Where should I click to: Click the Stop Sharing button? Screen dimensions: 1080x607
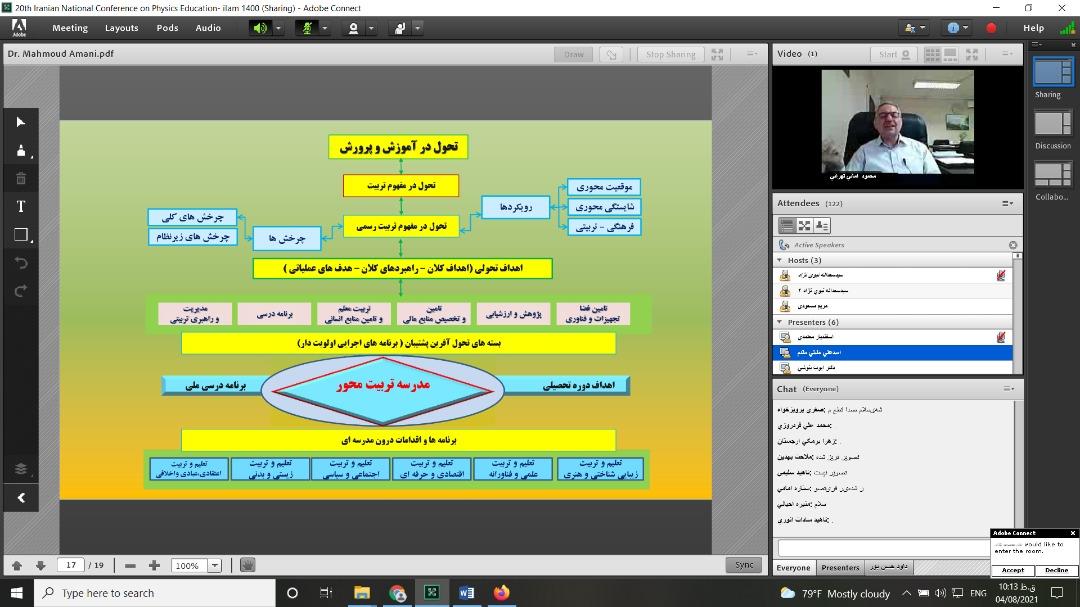pos(670,55)
